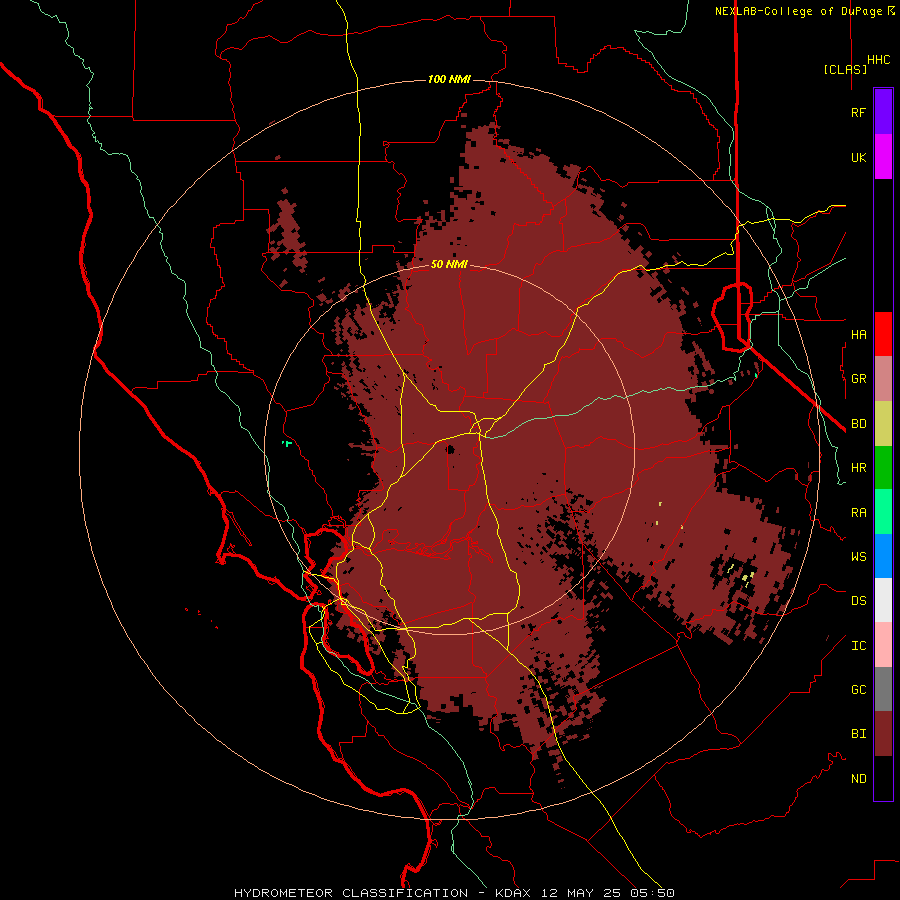Click the ND black legend swatch
Viewport: 900px width, 900px height.
click(x=883, y=778)
